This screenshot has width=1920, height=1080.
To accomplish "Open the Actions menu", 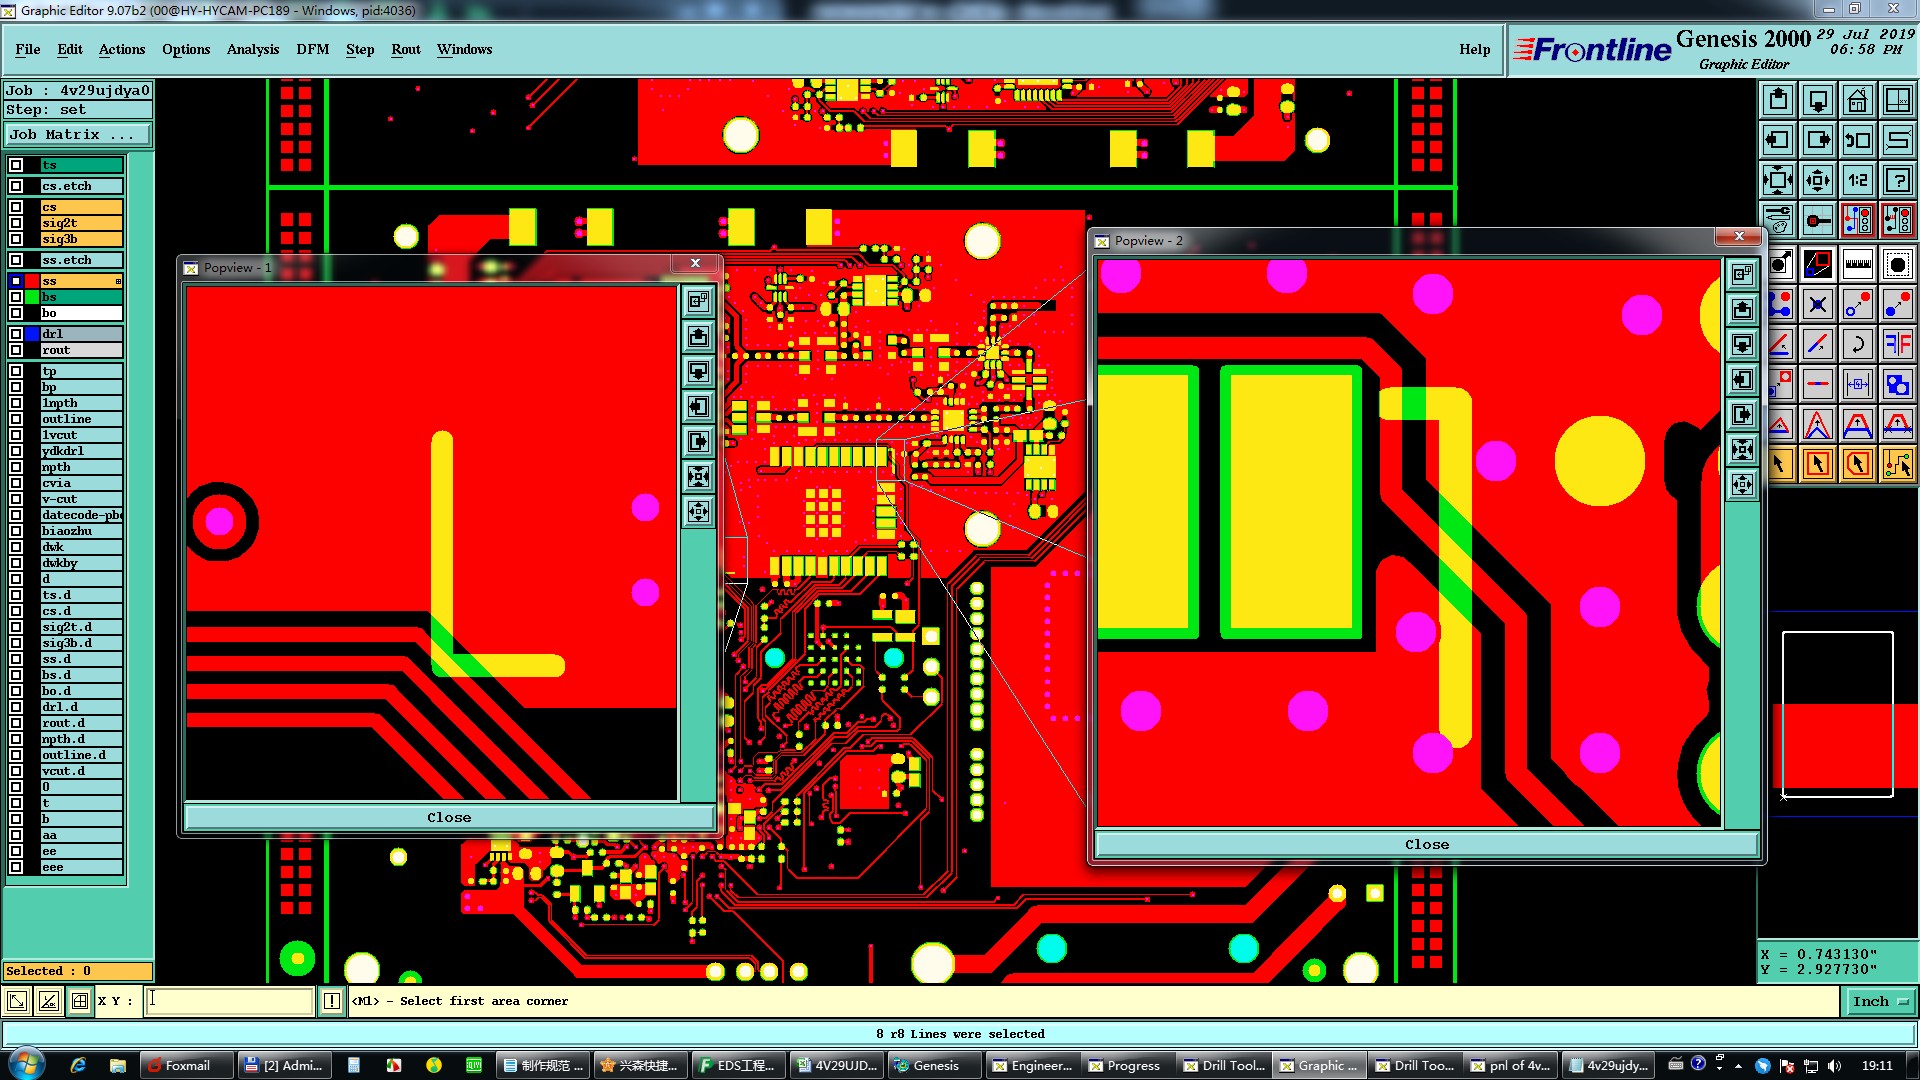I will [x=122, y=49].
